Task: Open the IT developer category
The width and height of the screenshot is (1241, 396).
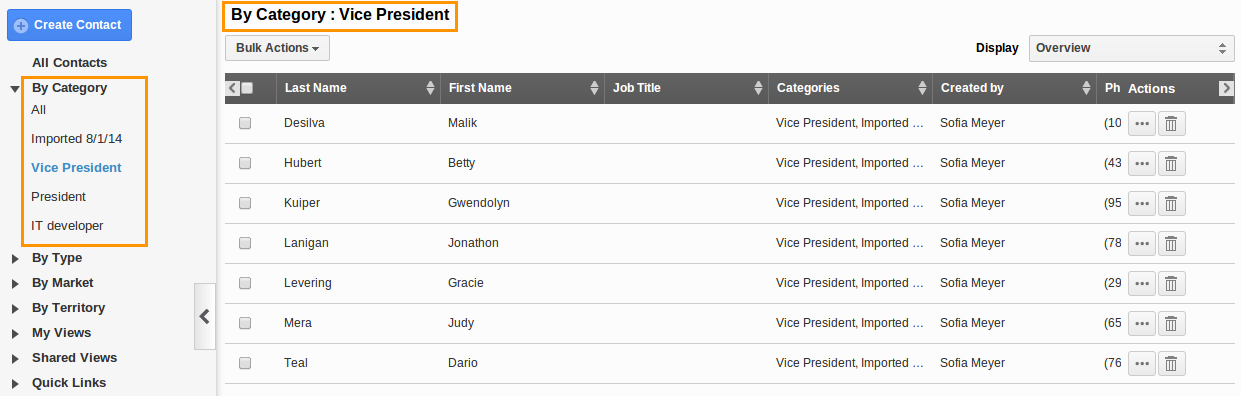Action: [67, 225]
